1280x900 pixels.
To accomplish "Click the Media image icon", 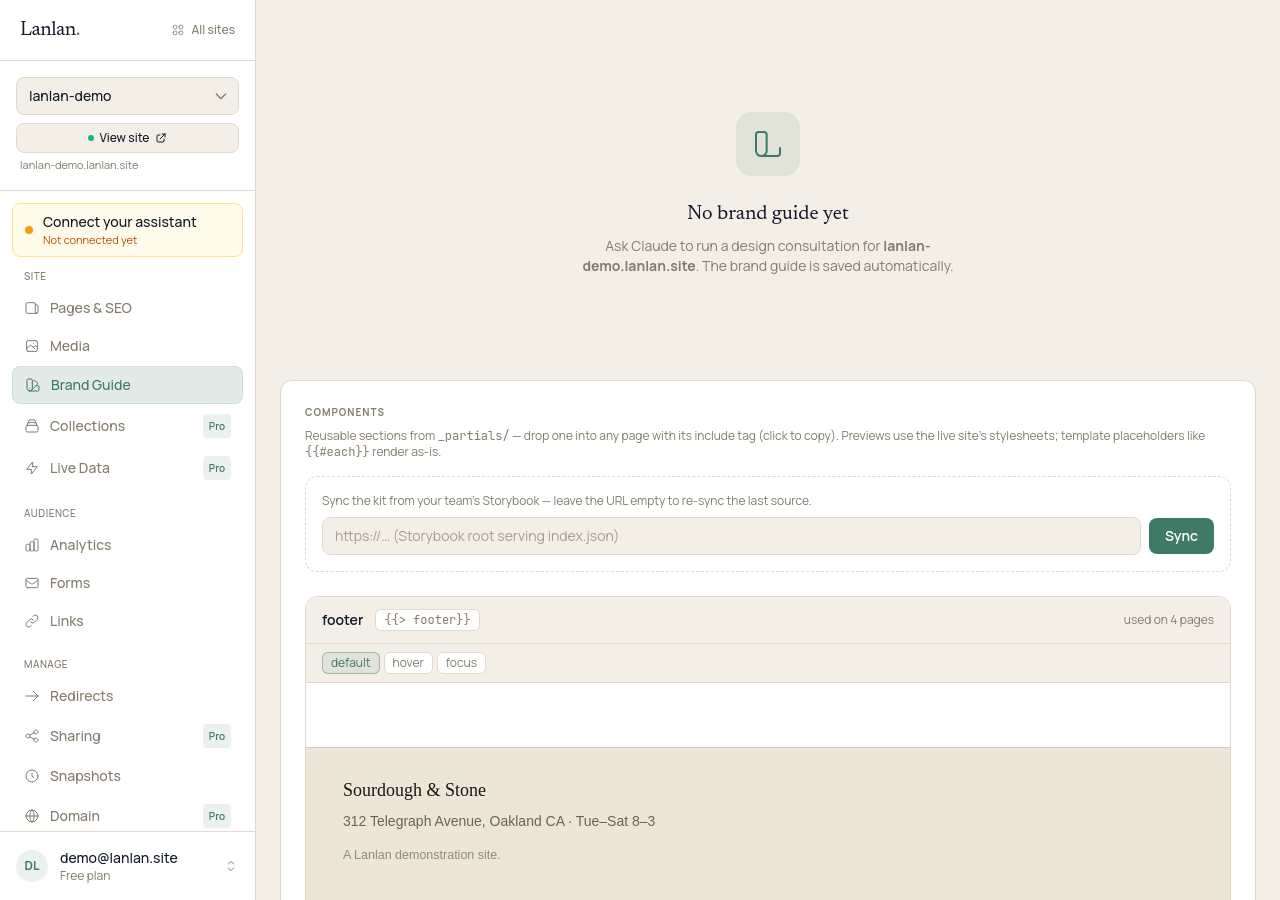I will click(32, 346).
